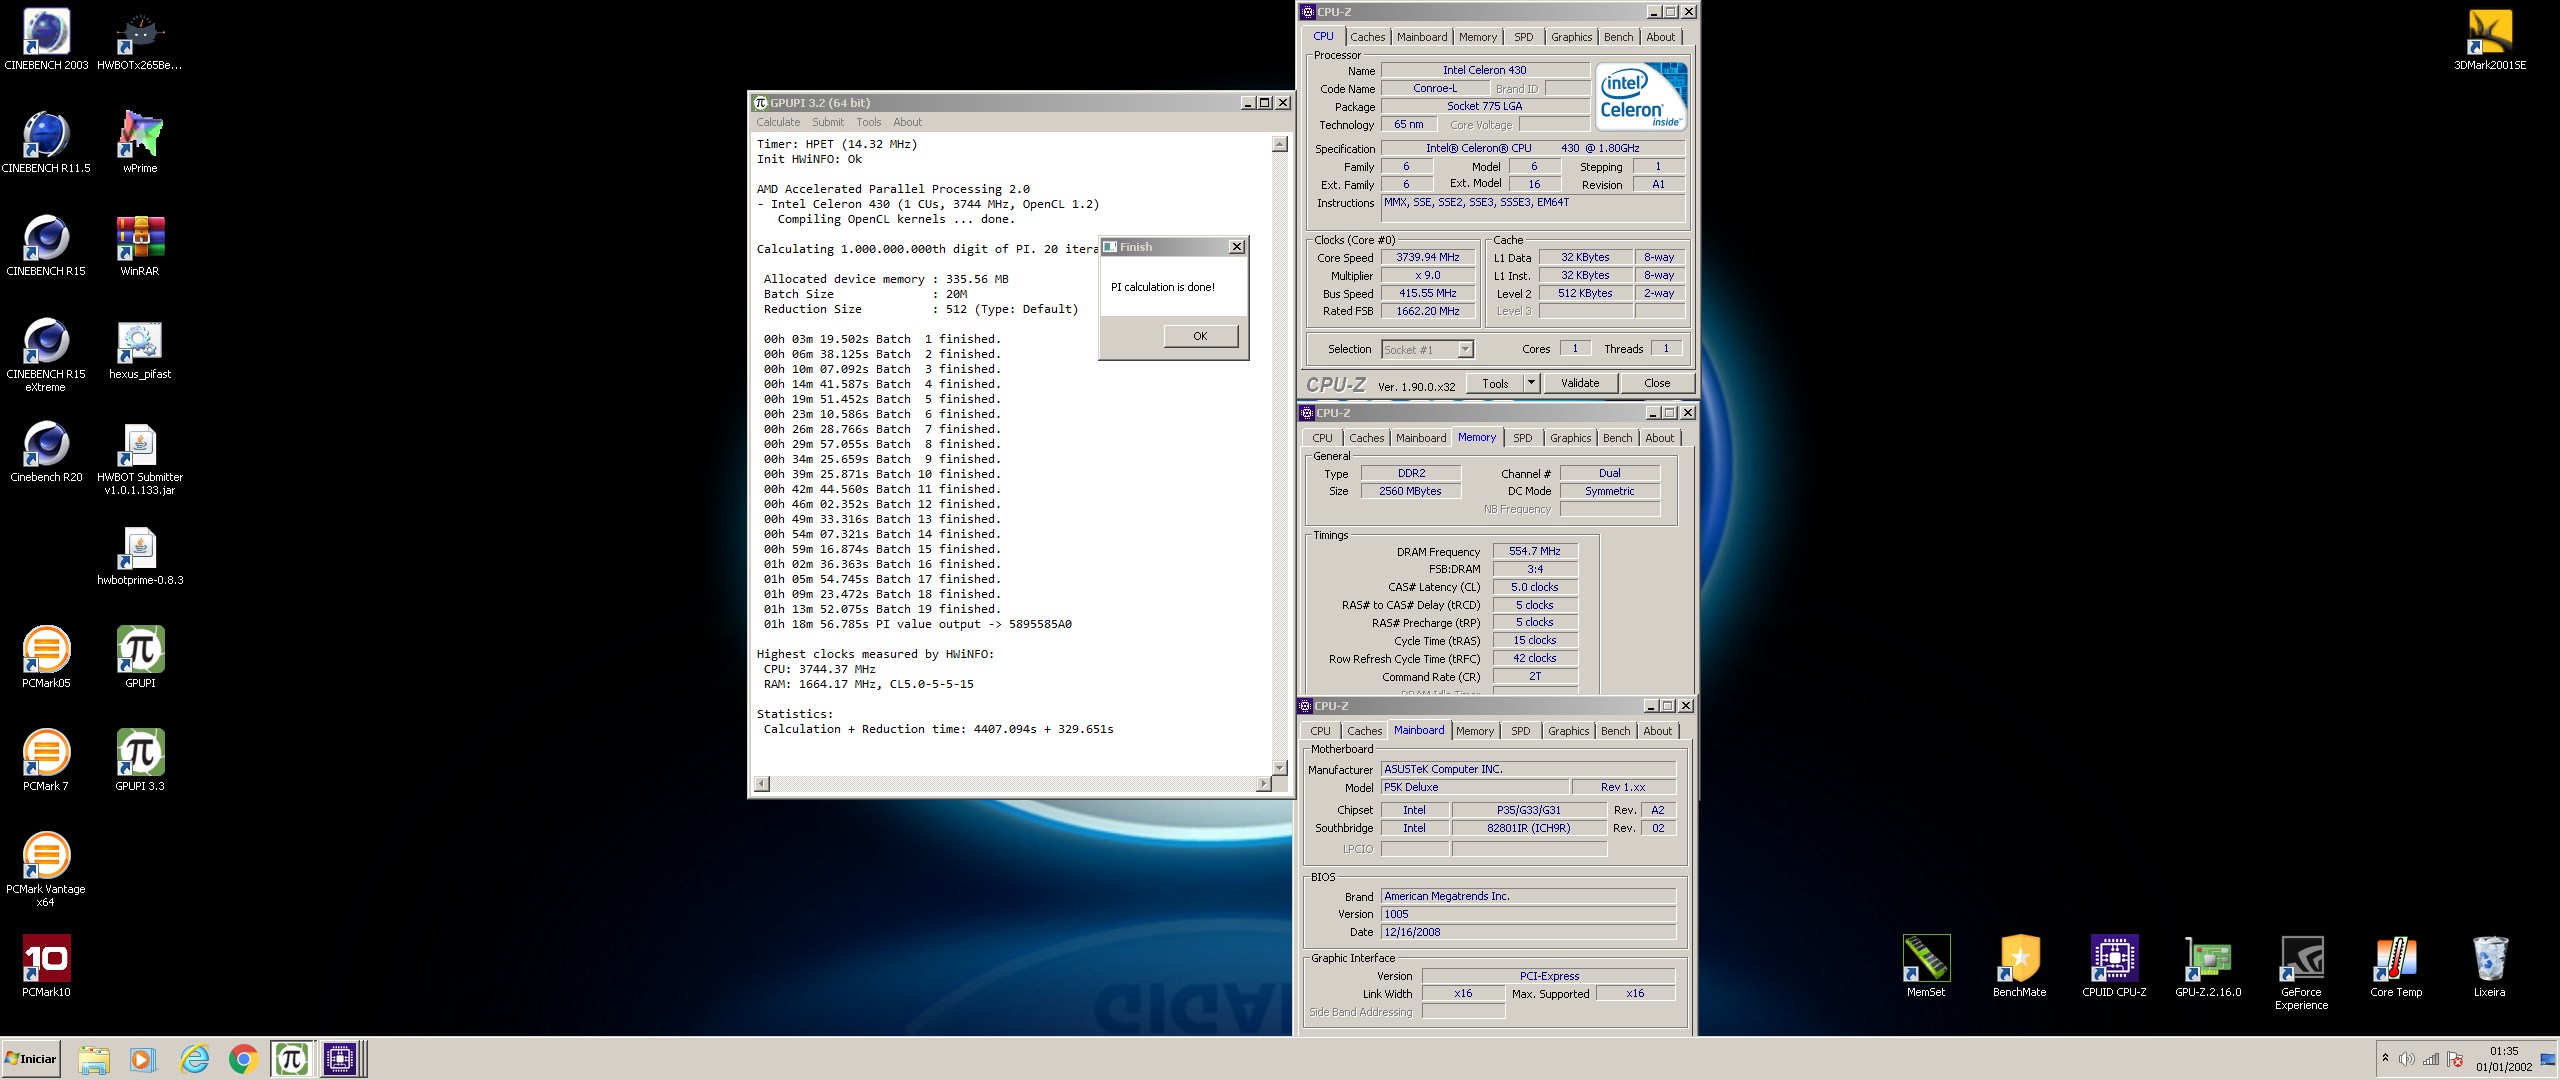Open About menu in GPUPI
The height and width of the screenshot is (1080, 2560).
coord(908,122)
